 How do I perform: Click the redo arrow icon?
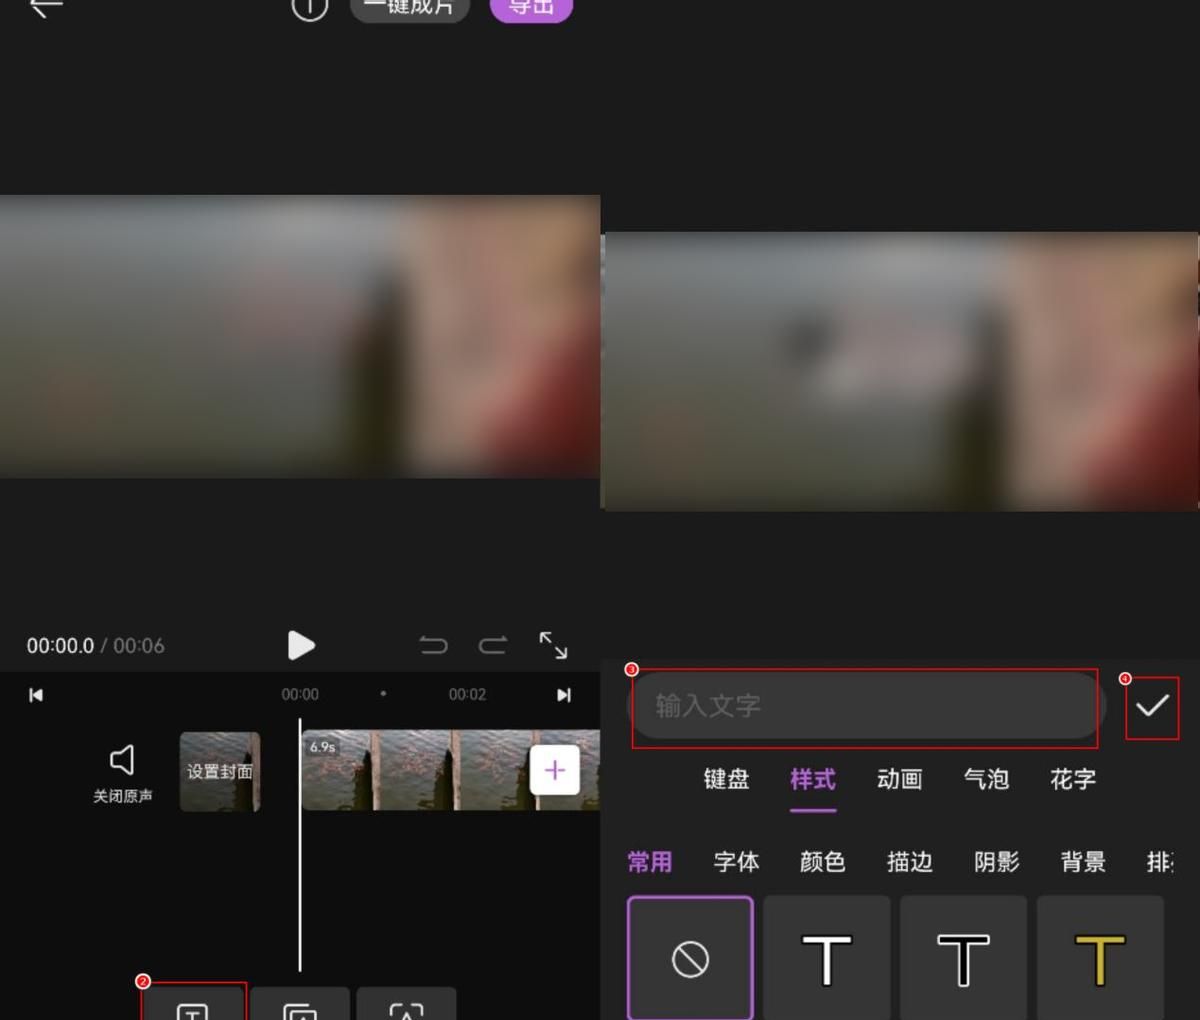493,645
